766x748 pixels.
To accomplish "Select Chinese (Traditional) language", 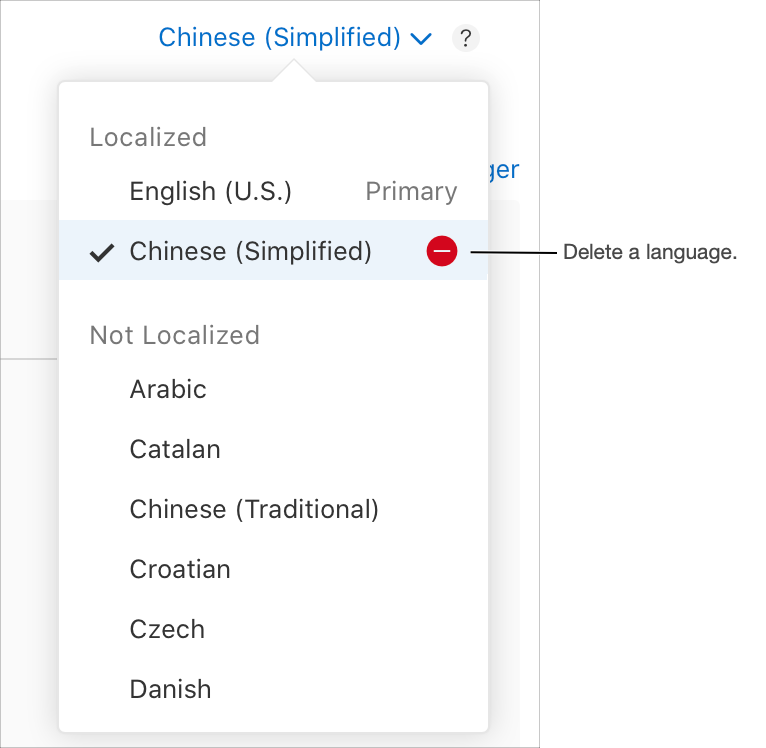I will pyautogui.click(x=254, y=509).
